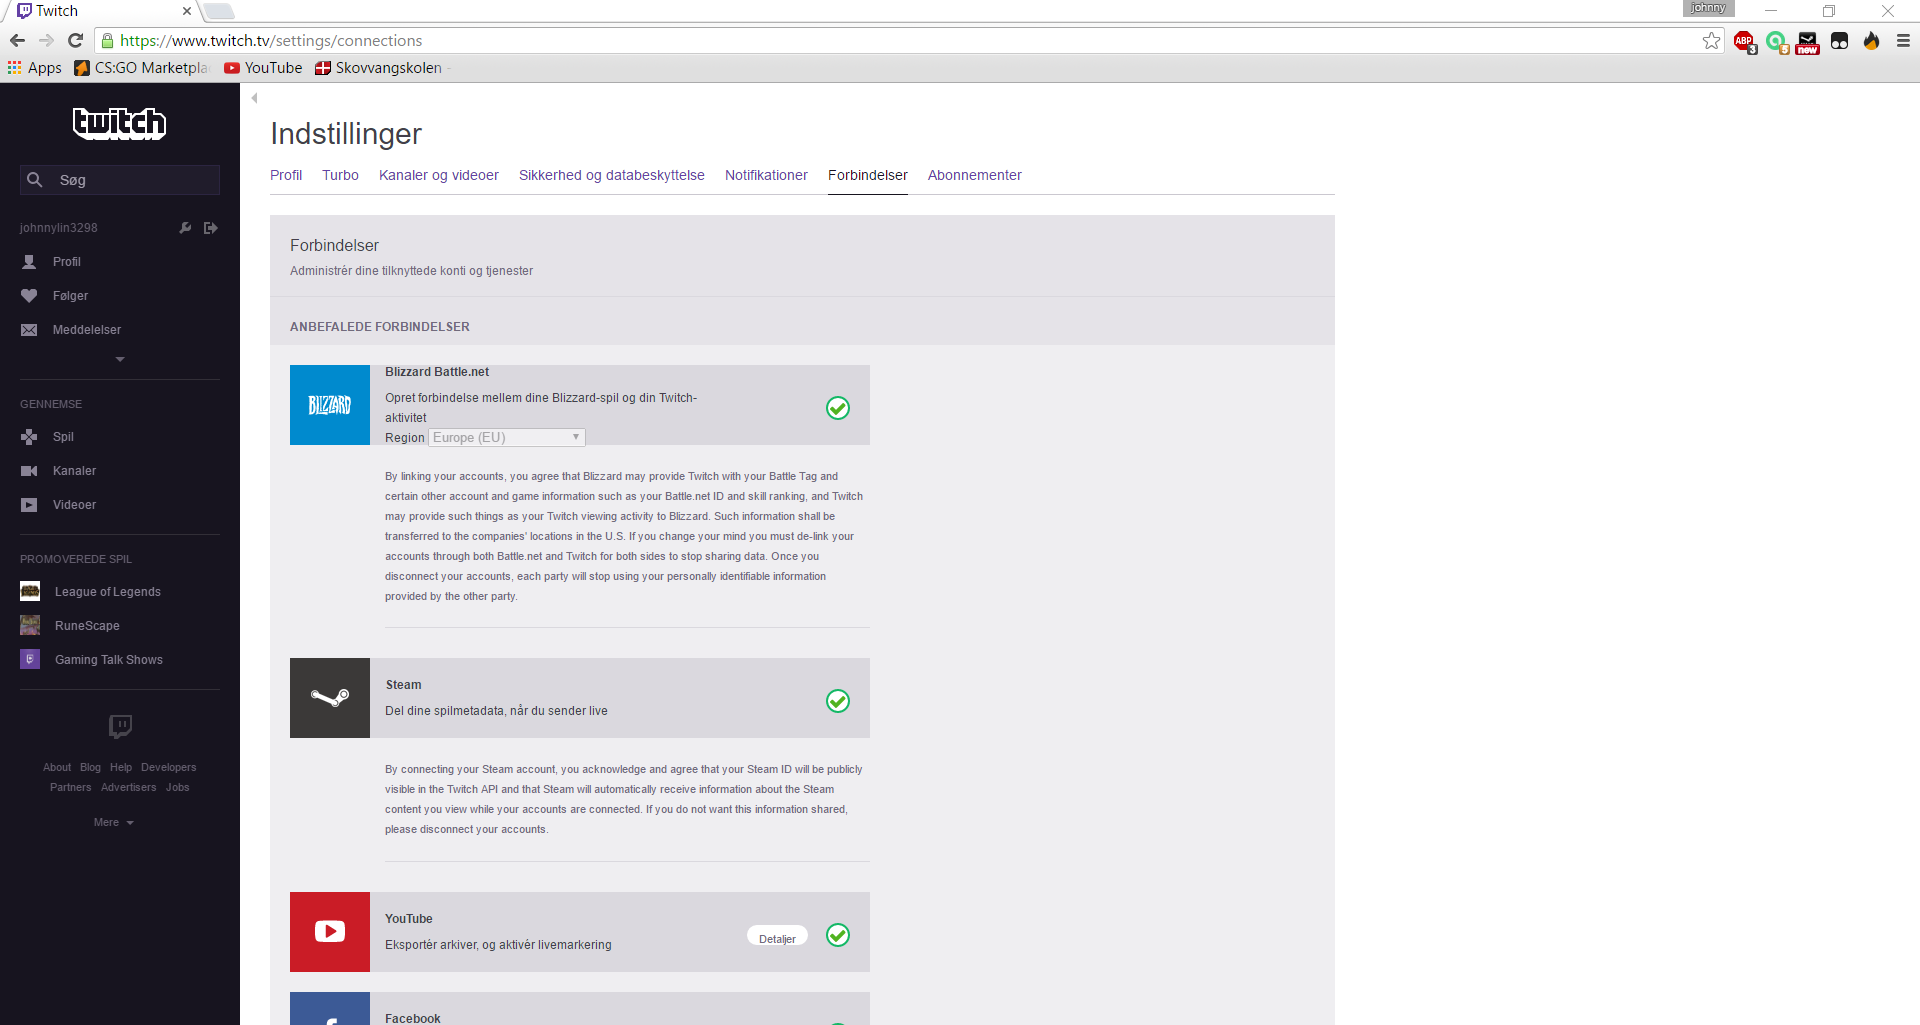Go forward with the browser forward arrow
This screenshot has width=1920, height=1025.
pos(46,40)
